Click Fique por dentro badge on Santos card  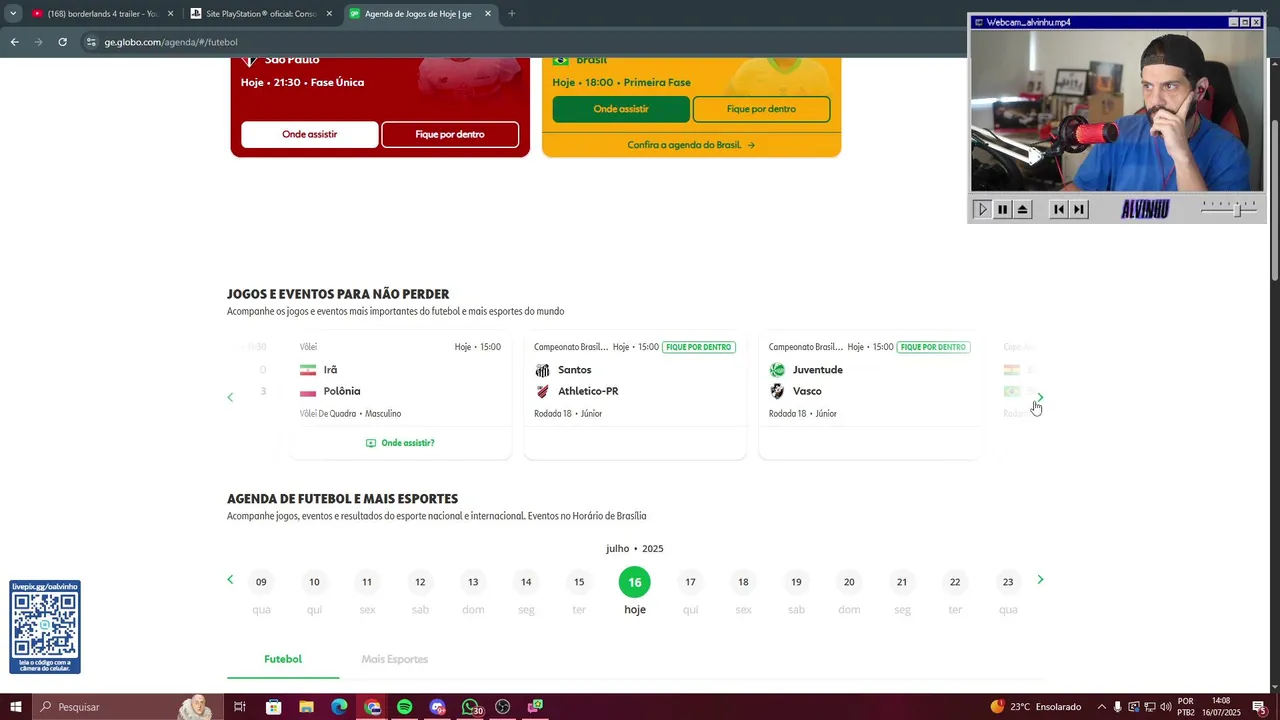698,347
